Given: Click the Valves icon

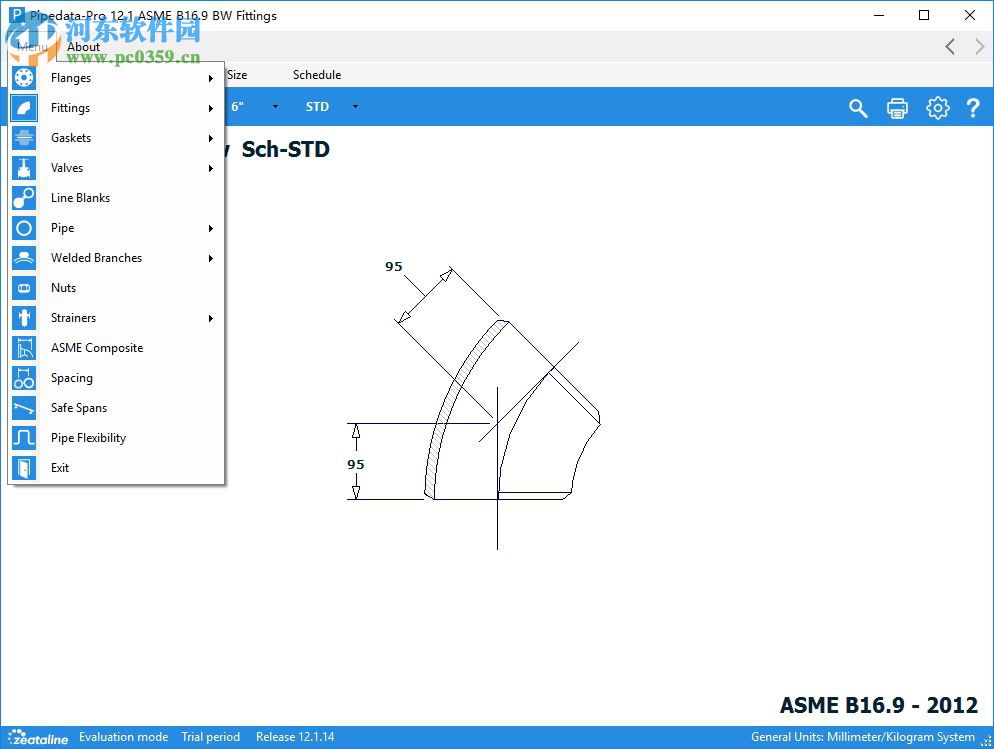Looking at the screenshot, I should coord(23,168).
